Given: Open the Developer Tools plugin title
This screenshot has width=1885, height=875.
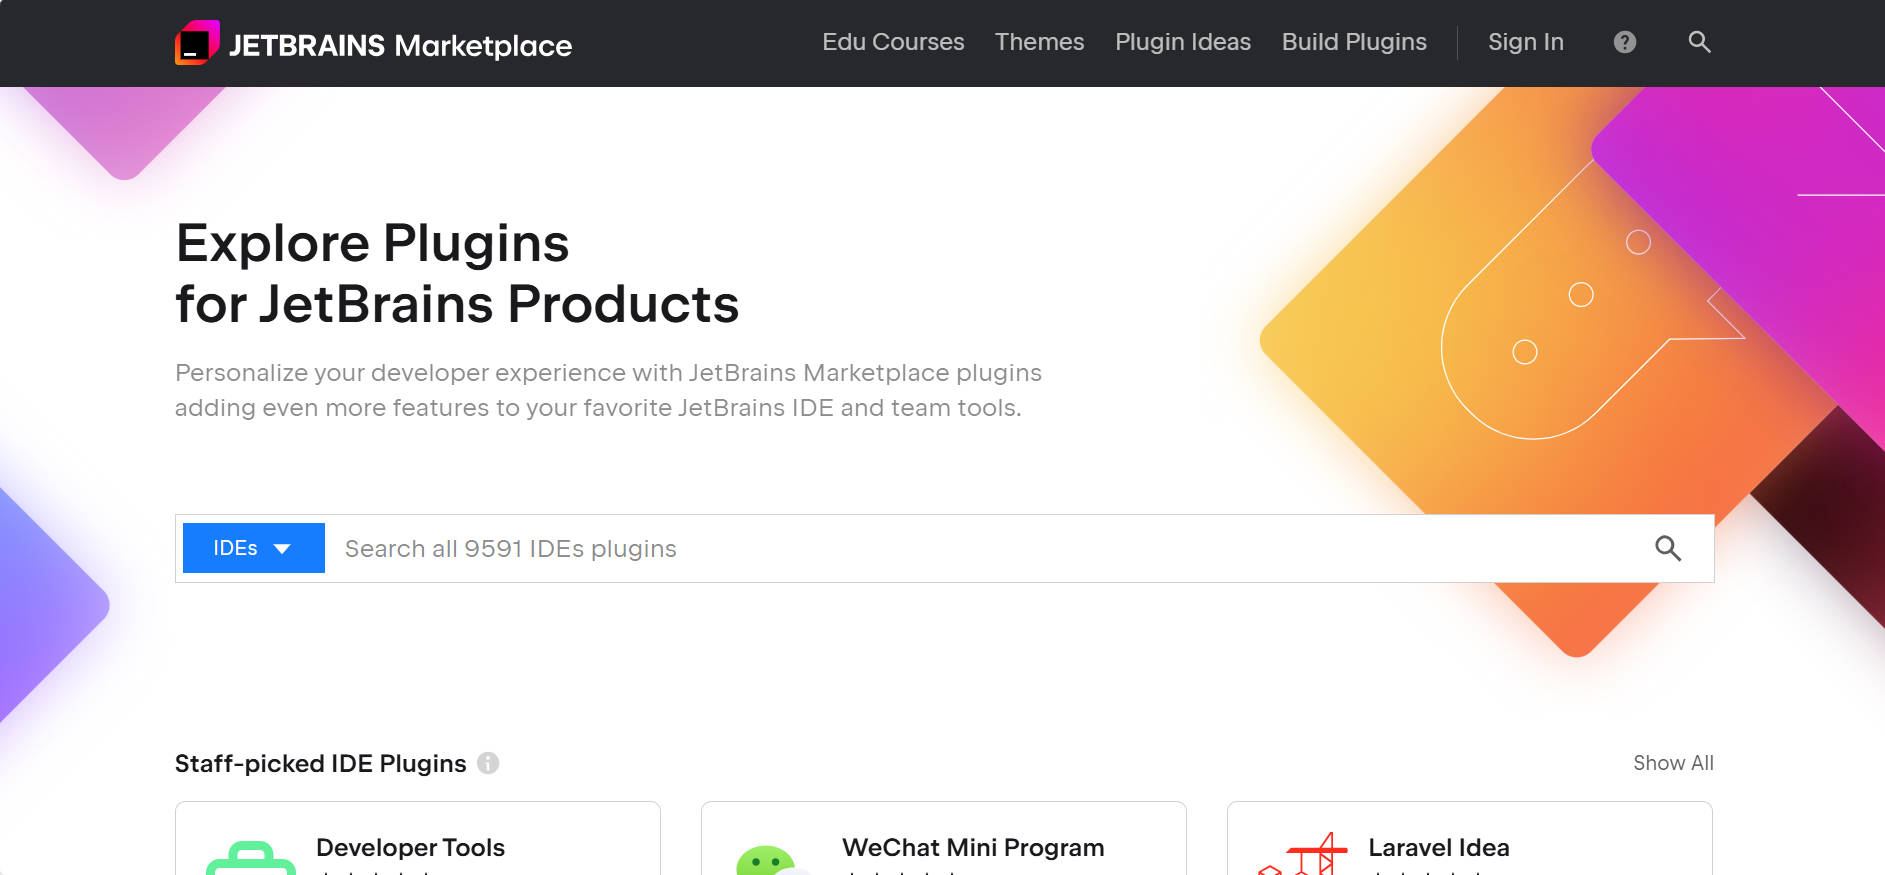Looking at the screenshot, I should (x=410, y=848).
